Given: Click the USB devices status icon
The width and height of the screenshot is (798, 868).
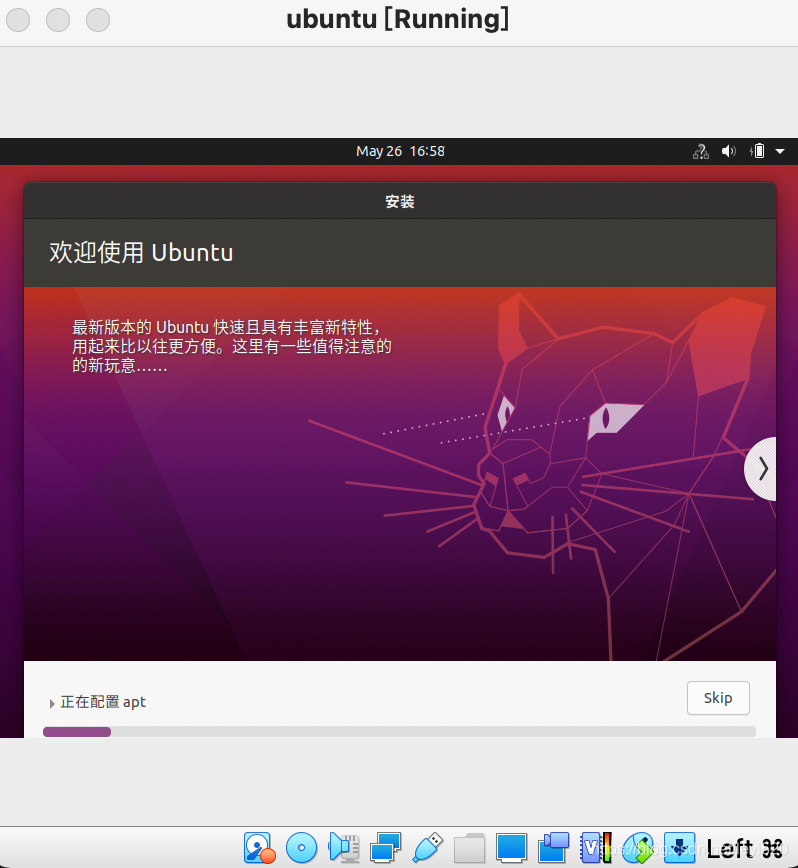Looking at the screenshot, I should point(428,848).
